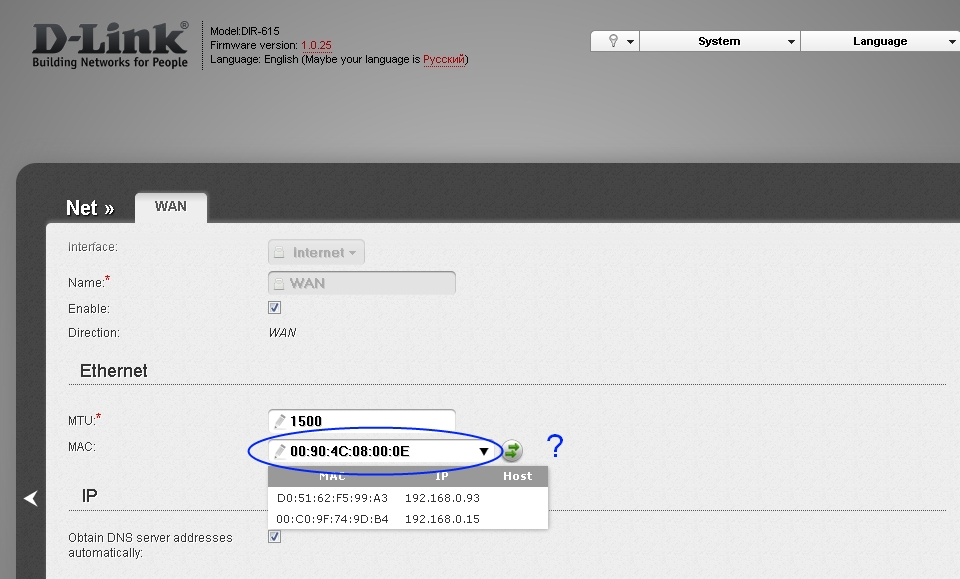This screenshot has height=579, width=960.
Task: Click IP 192.168.0.93 in list
Action: pyautogui.click(x=442, y=498)
